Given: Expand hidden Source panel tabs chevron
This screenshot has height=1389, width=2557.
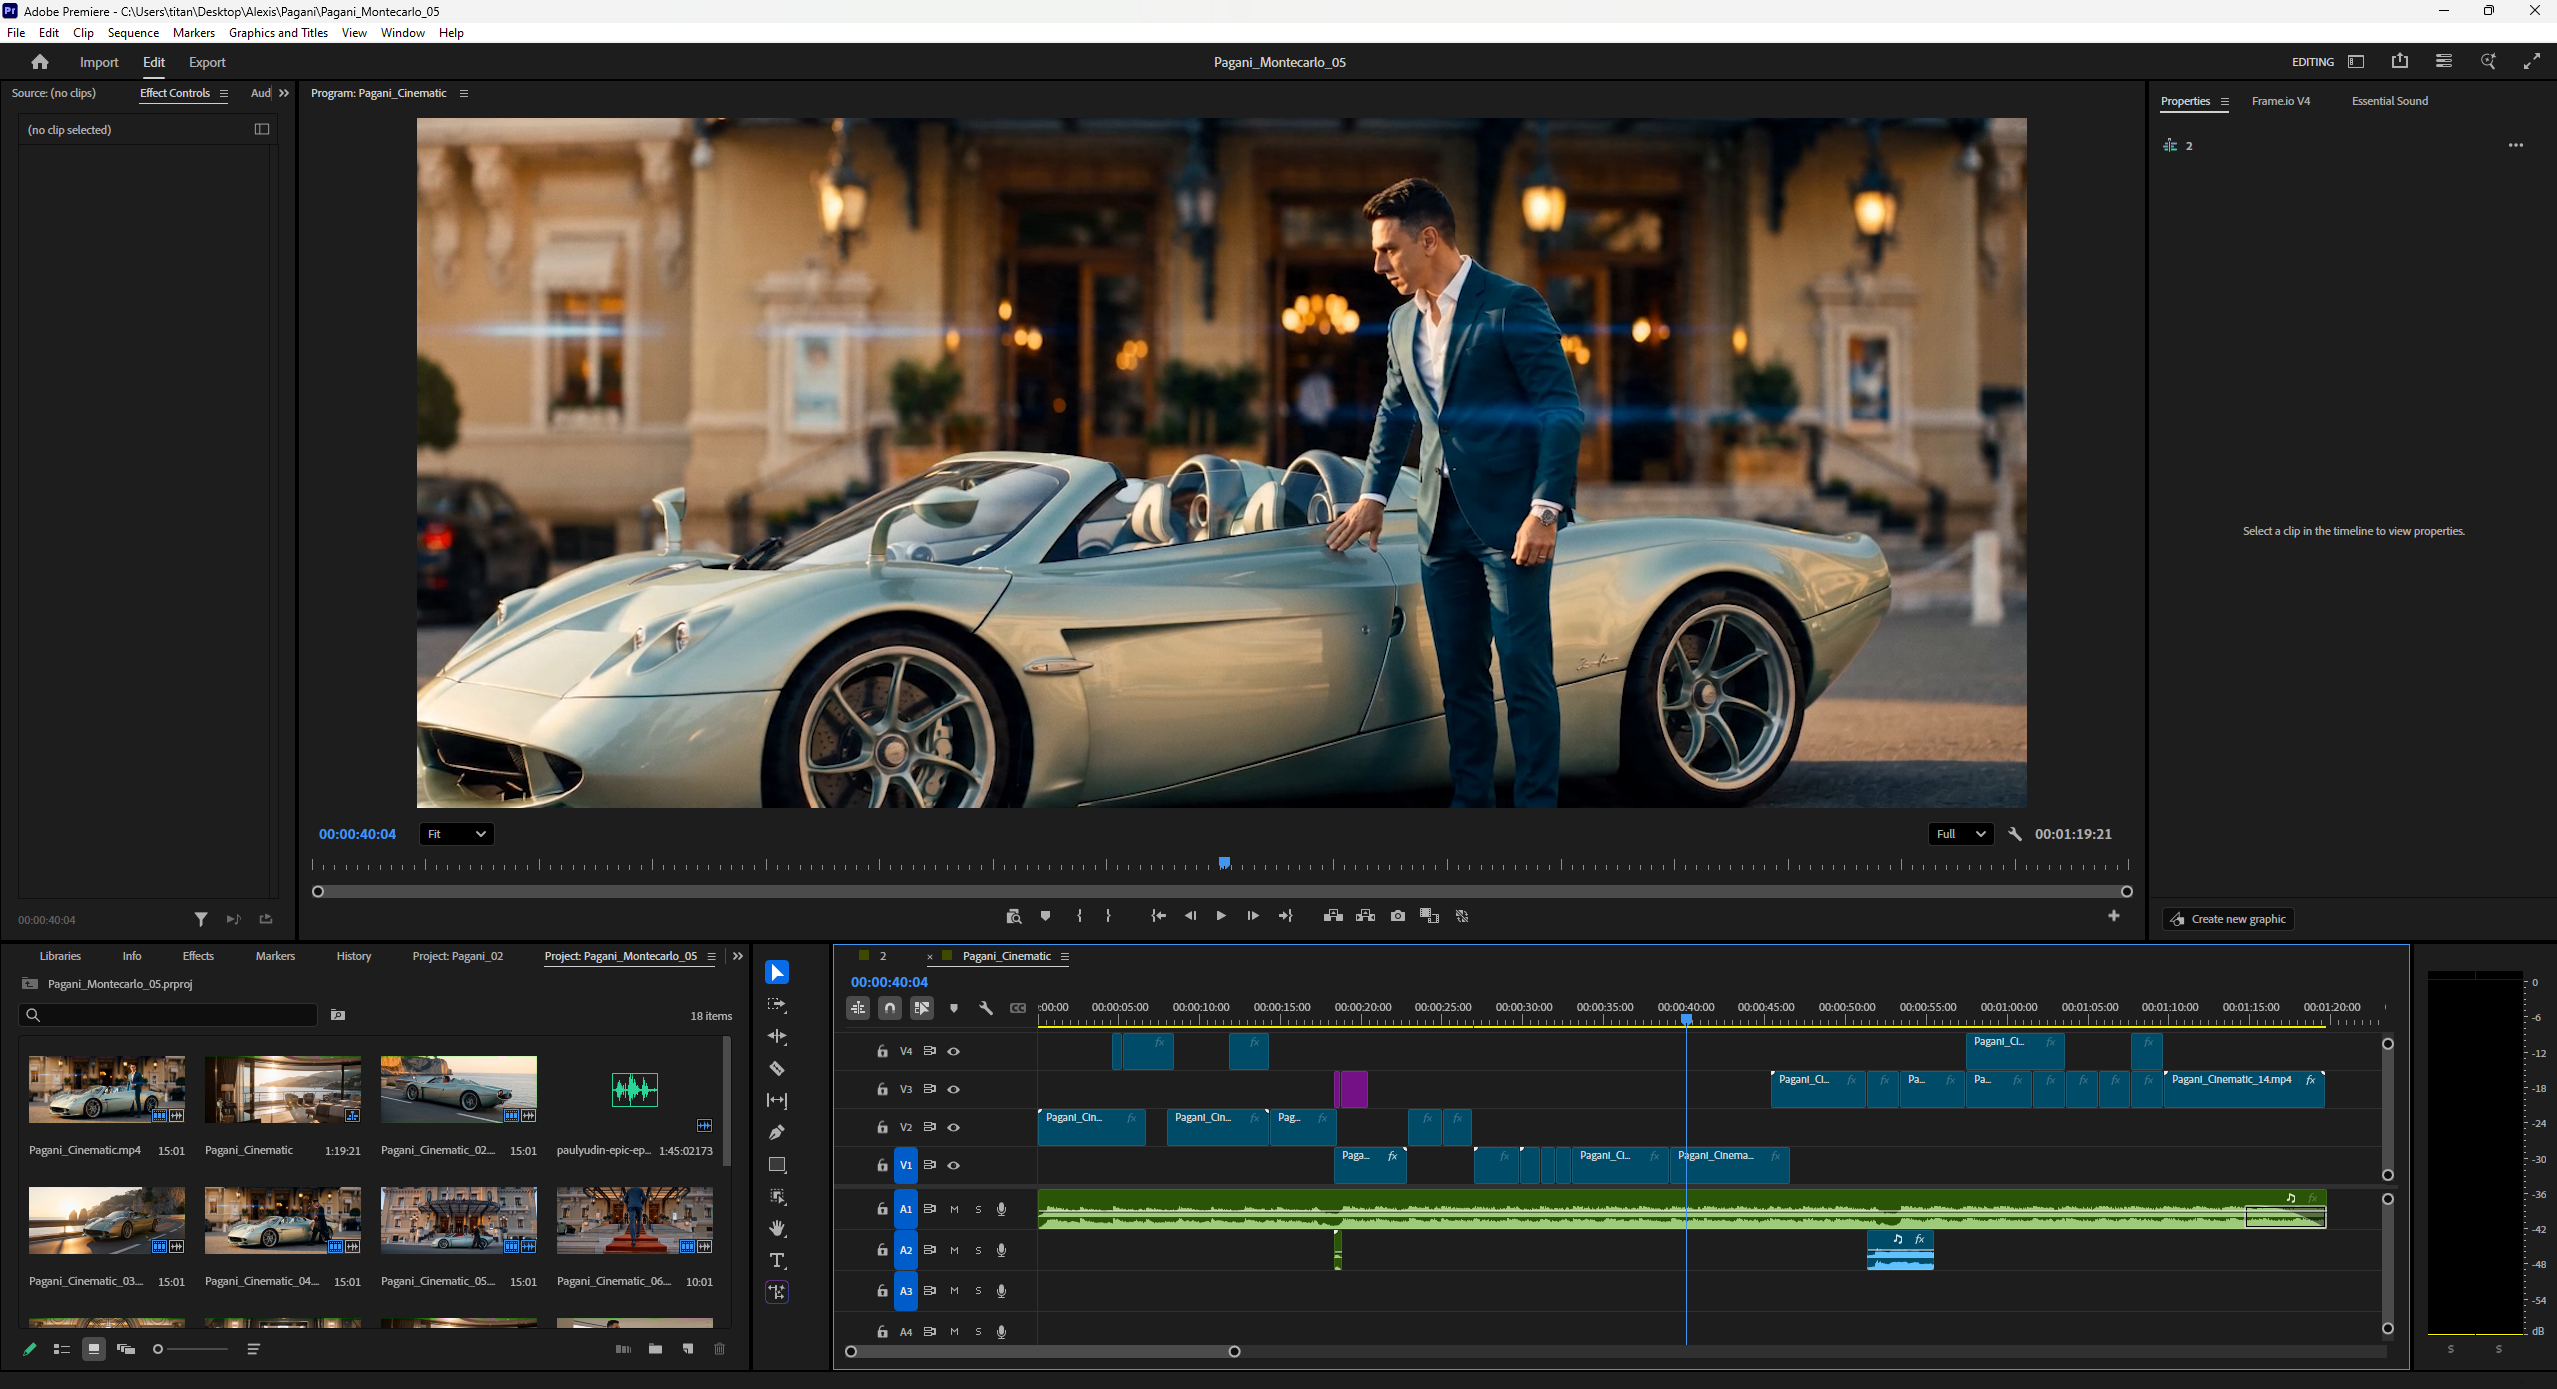Looking at the screenshot, I should (284, 93).
